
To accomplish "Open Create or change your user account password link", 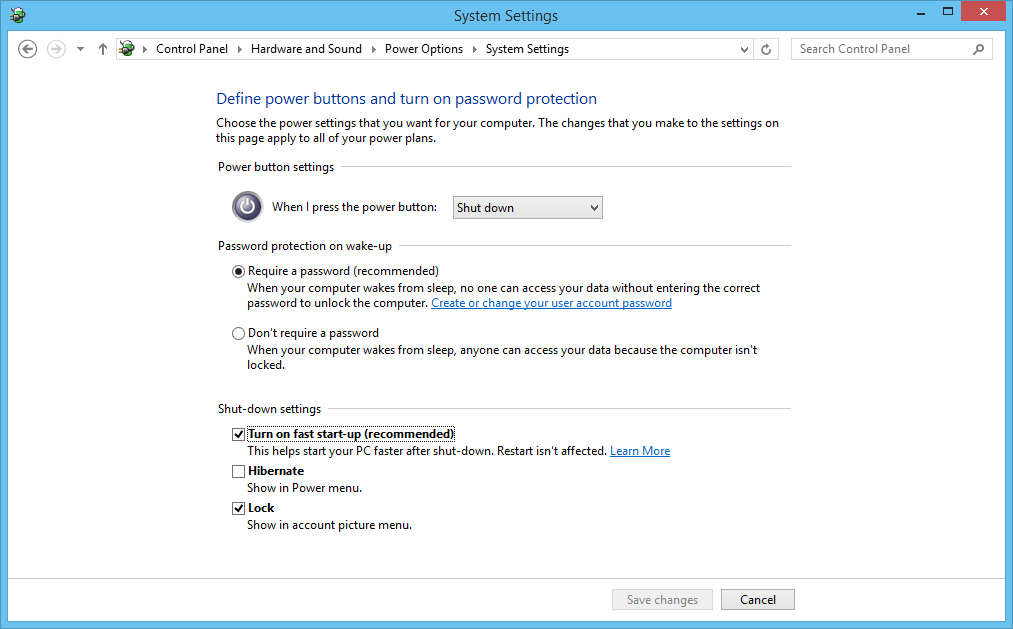I will tap(551, 303).
